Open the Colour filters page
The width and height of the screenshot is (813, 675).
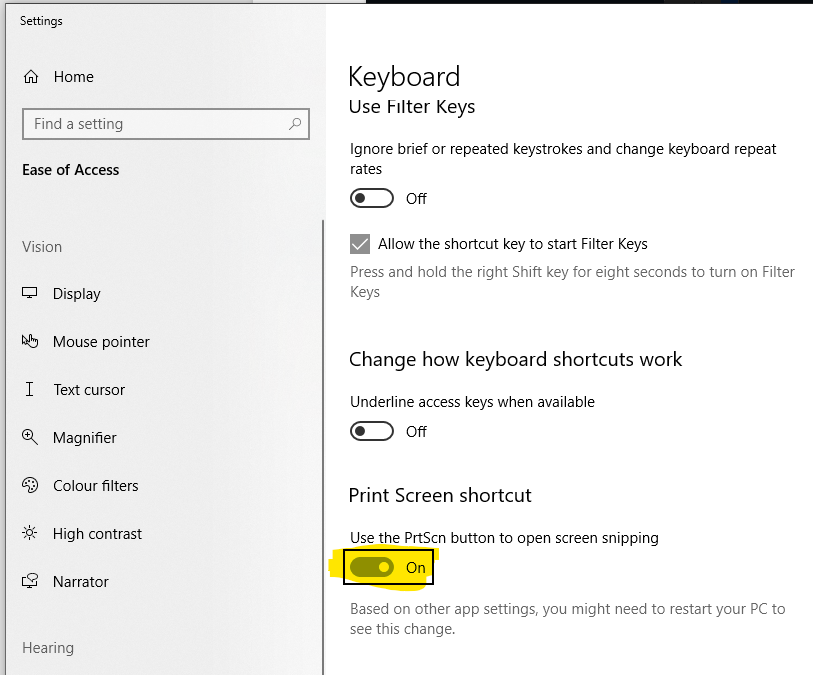point(96,486)
